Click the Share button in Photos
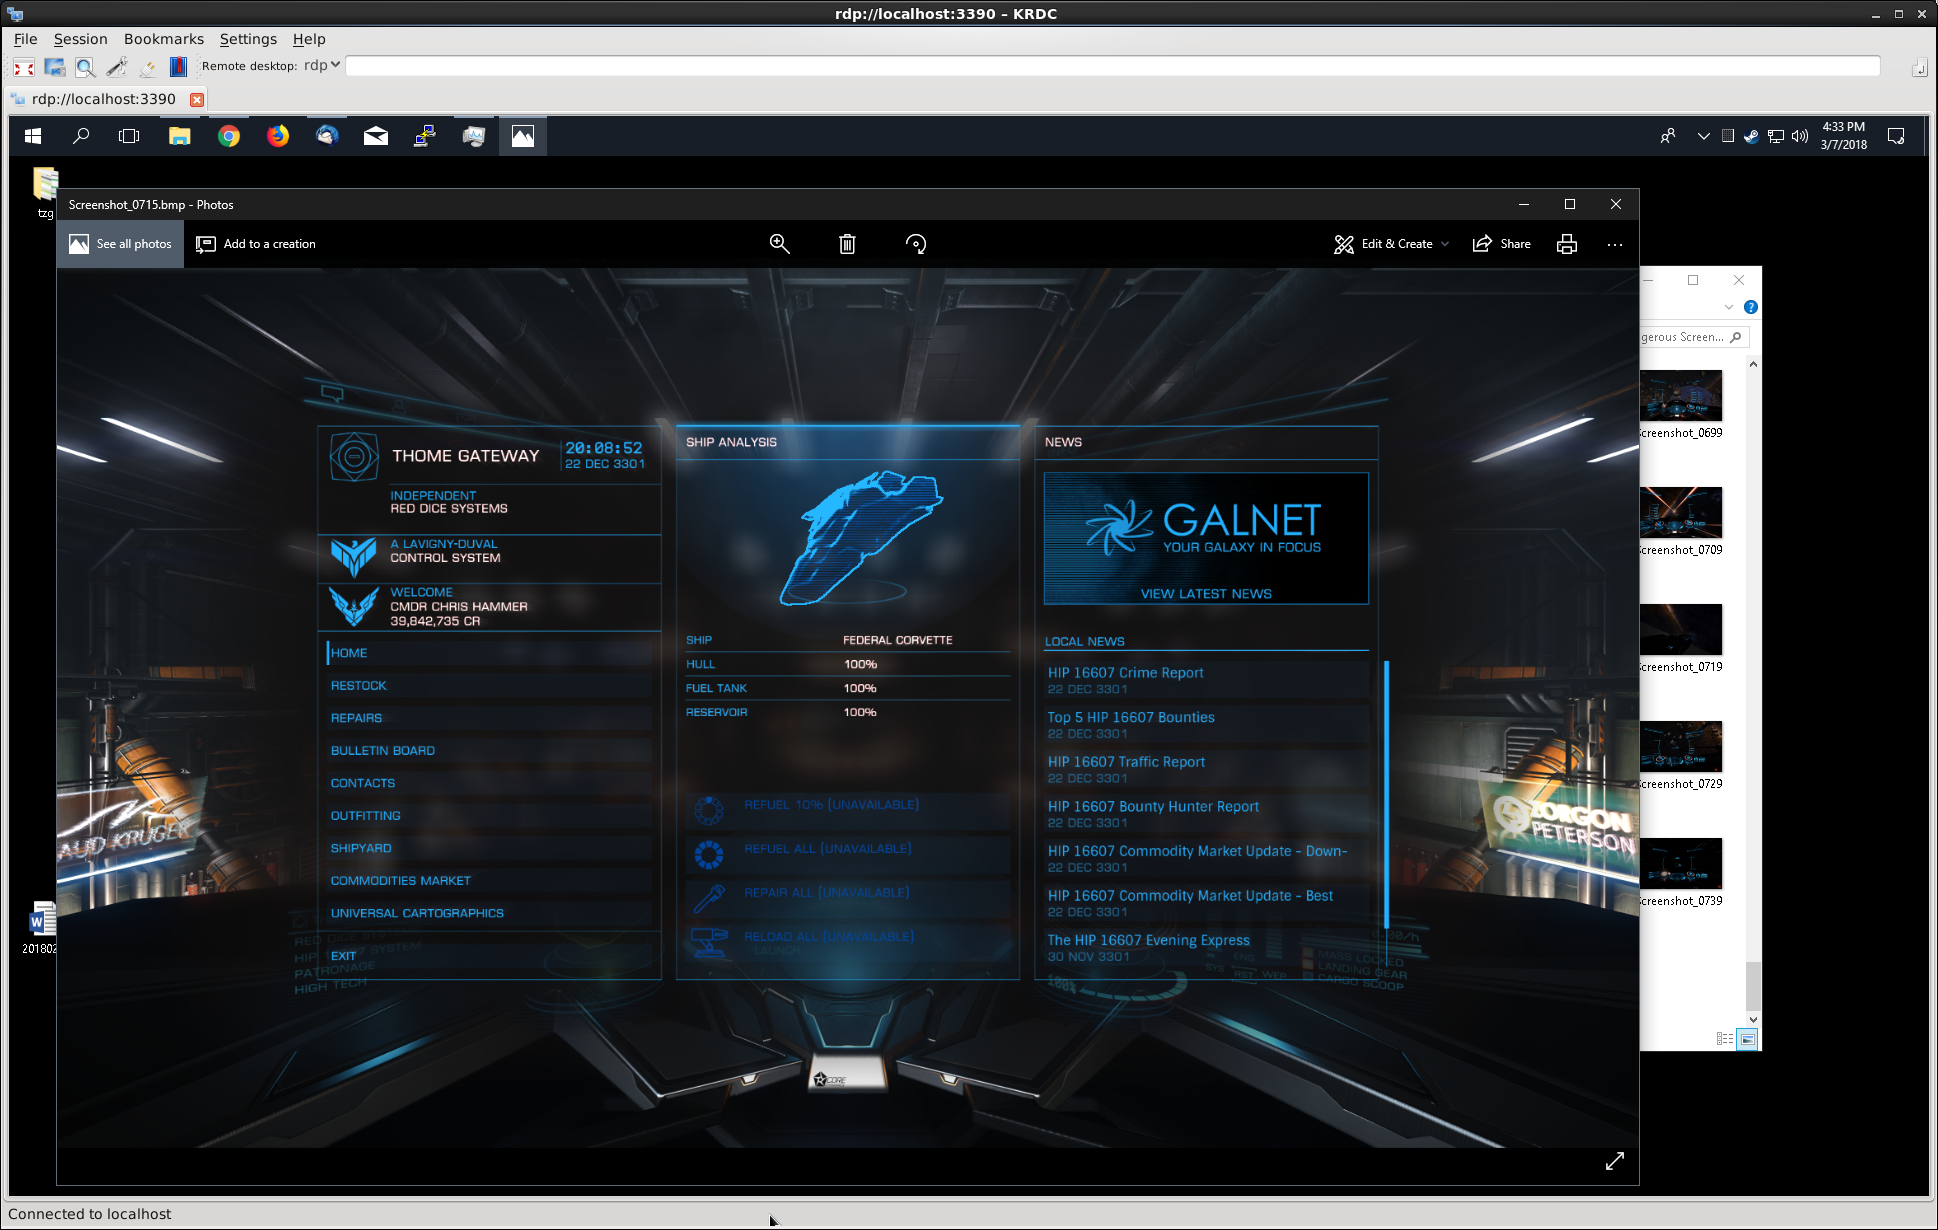Image resolution: width=1938 pixels, height=1230 pixels. (x=1502, y=244)
